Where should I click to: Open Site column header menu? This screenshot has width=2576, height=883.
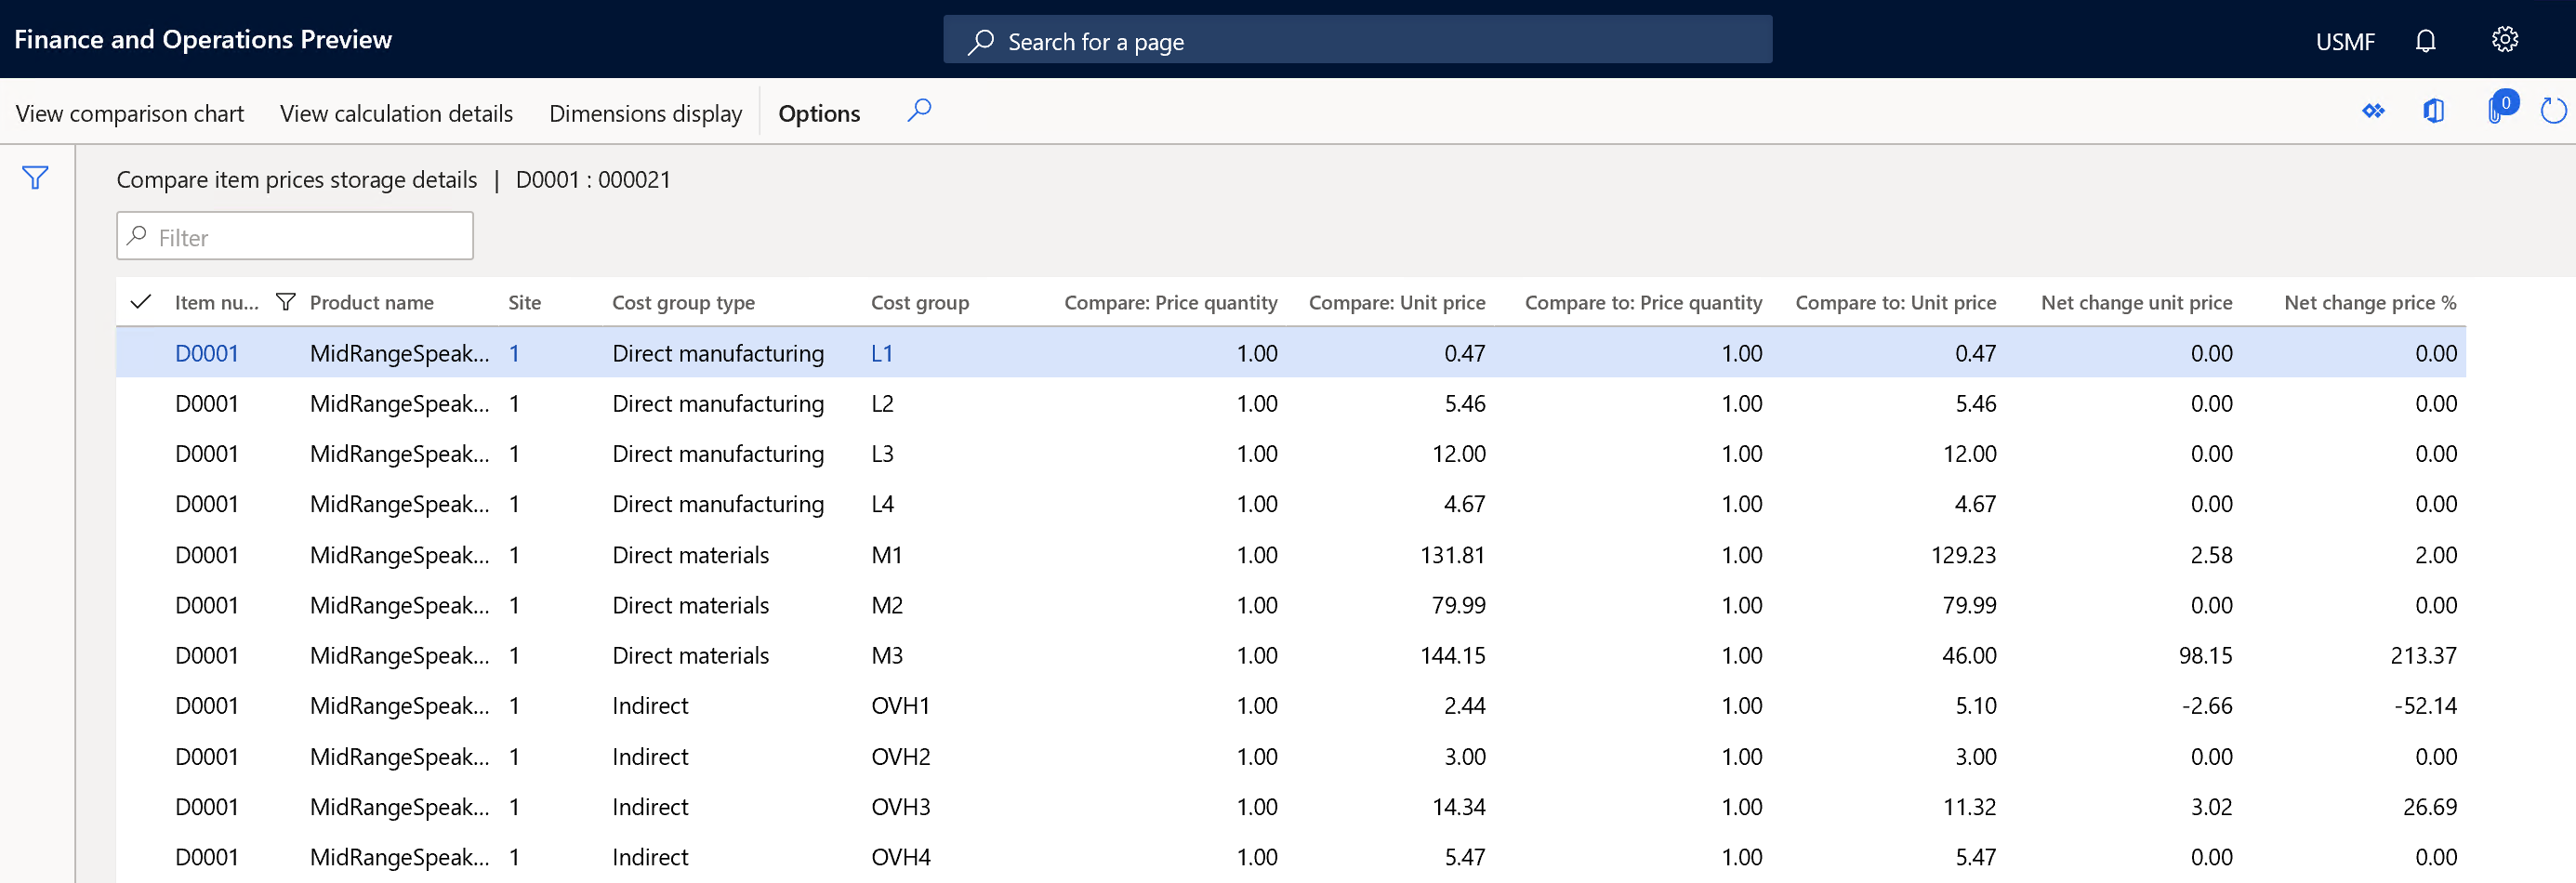(x=524, y=302)
